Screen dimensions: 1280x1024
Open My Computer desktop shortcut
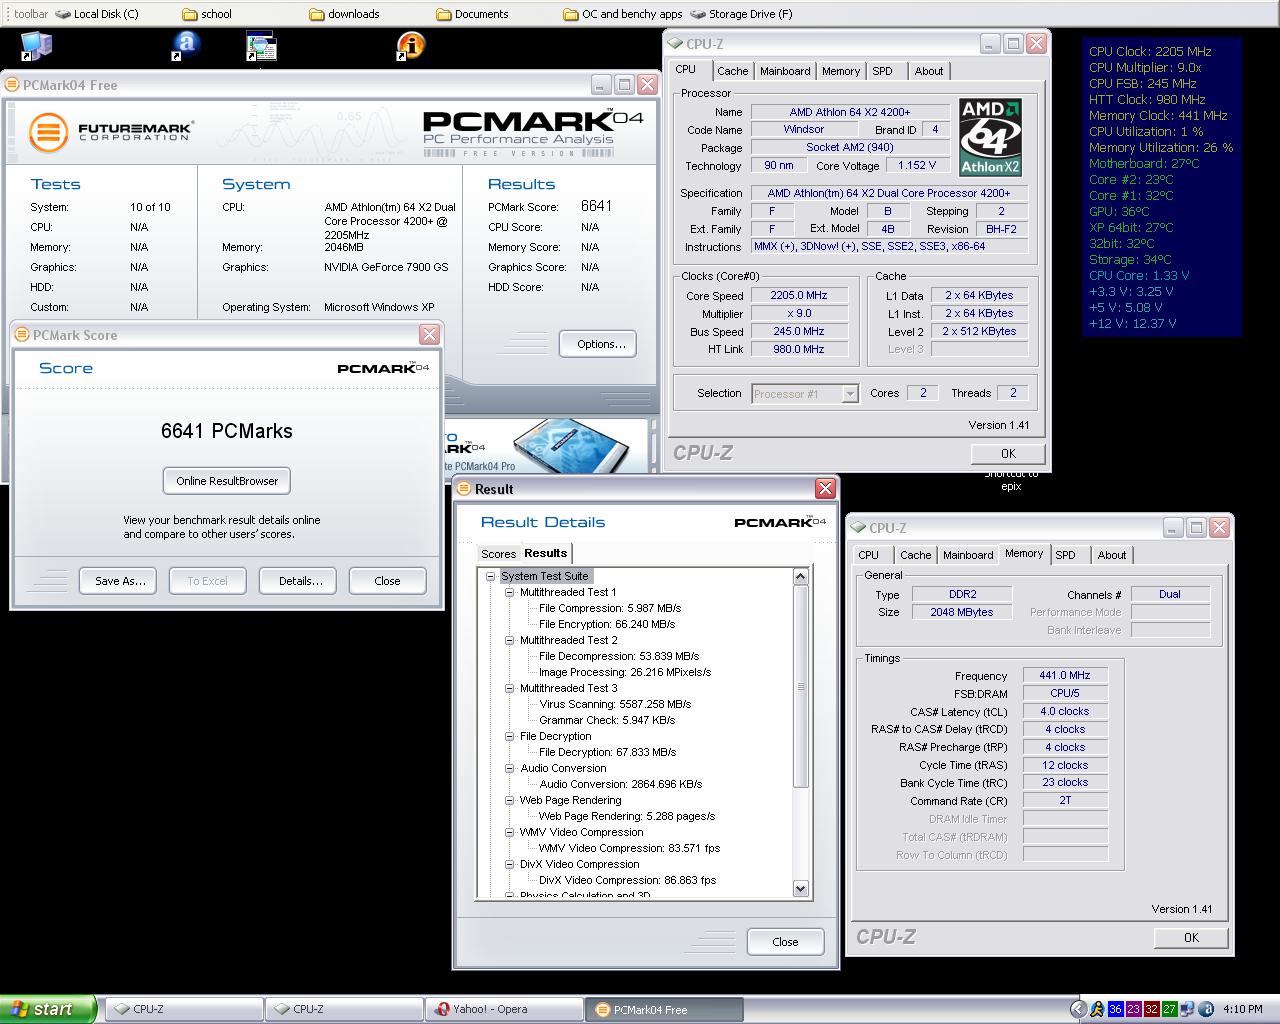[x=36, y=46]
